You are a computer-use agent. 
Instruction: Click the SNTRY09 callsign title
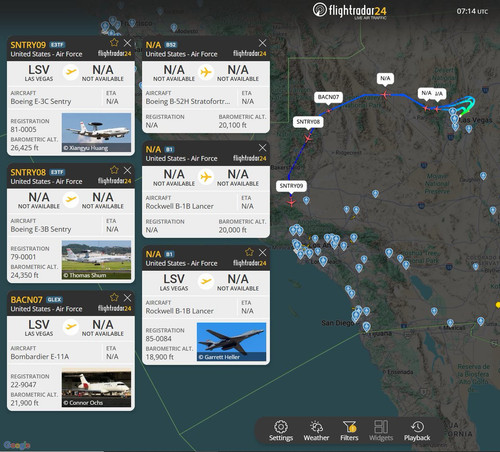click(28, 45)
